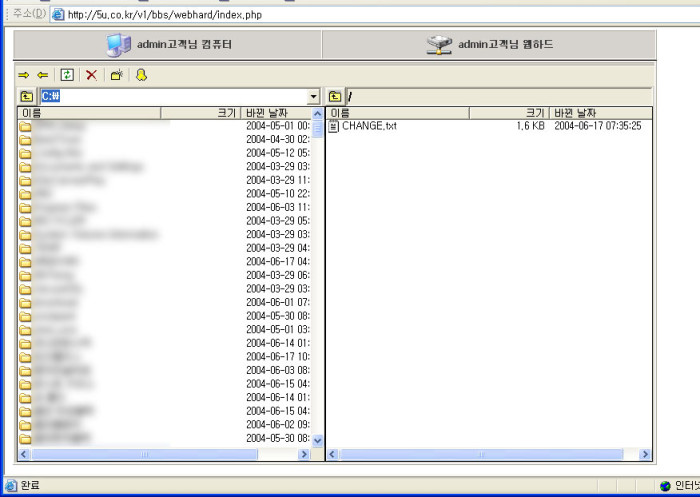Click 완료 status bar text
700x497 pixels.
tap(30, 485)
